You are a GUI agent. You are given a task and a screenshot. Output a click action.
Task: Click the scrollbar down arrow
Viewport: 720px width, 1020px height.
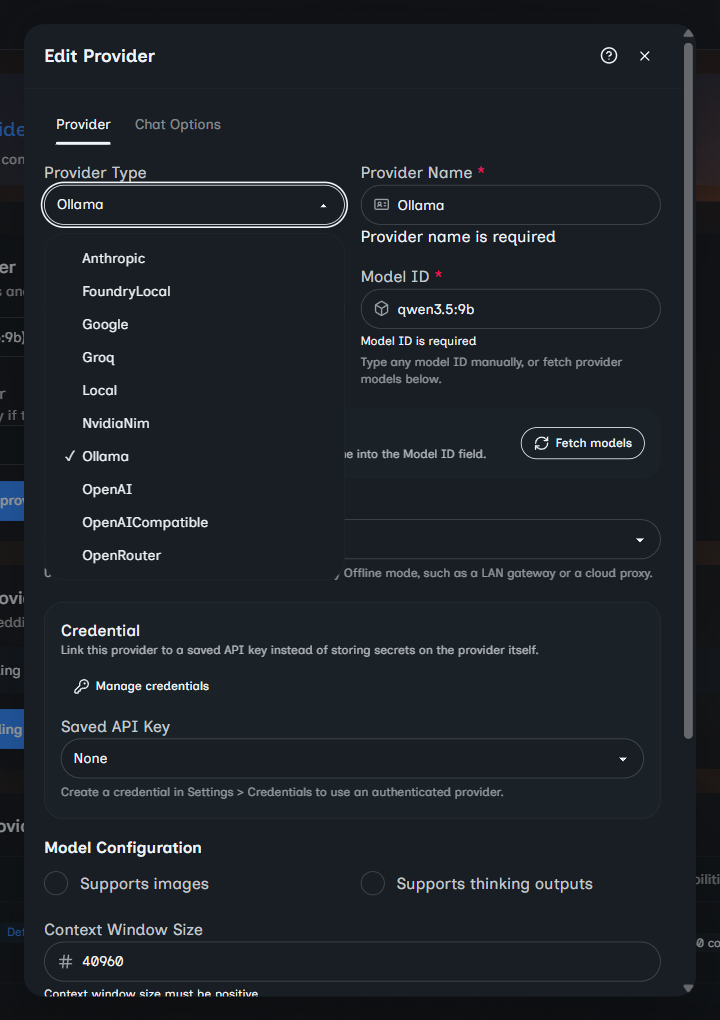point(688,988)
